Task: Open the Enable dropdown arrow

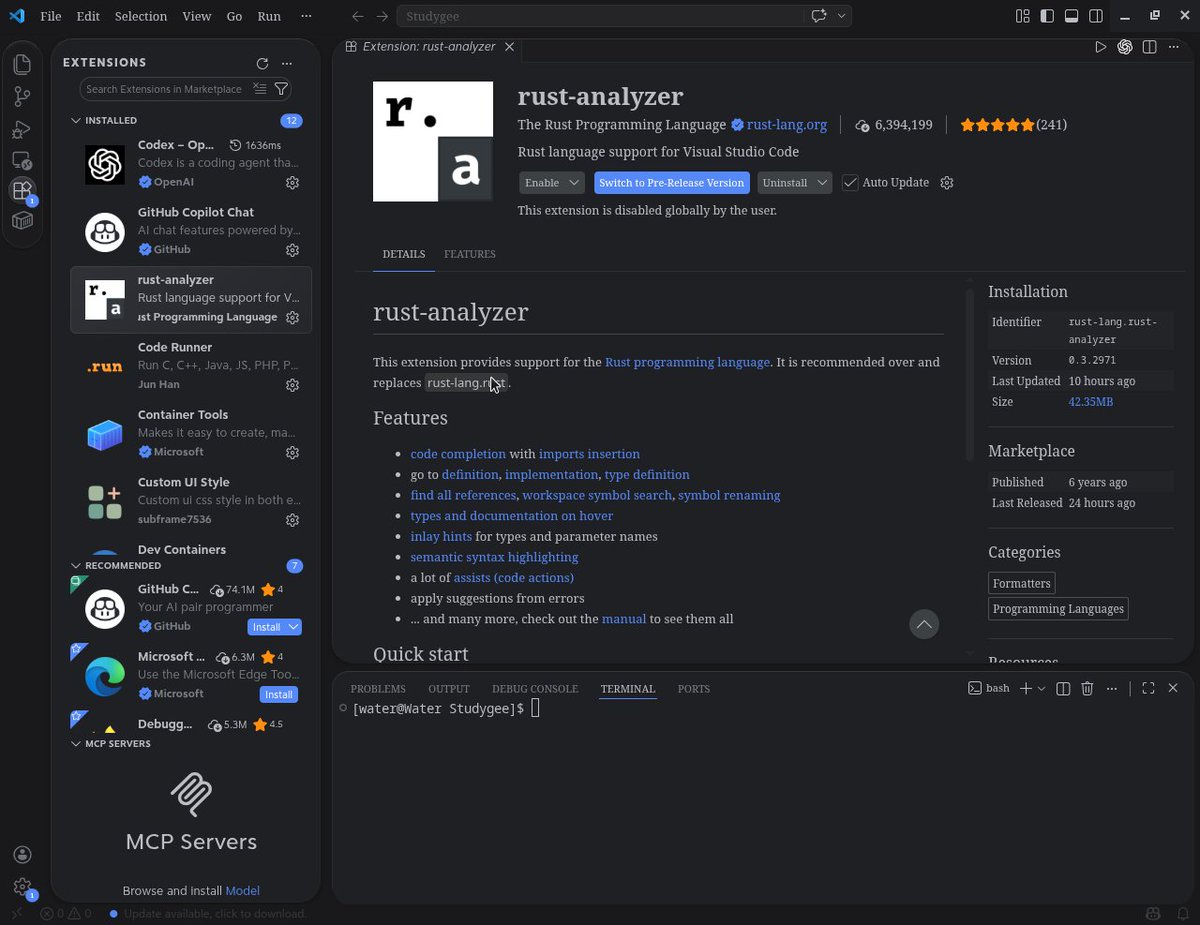Action: [575, 183]
